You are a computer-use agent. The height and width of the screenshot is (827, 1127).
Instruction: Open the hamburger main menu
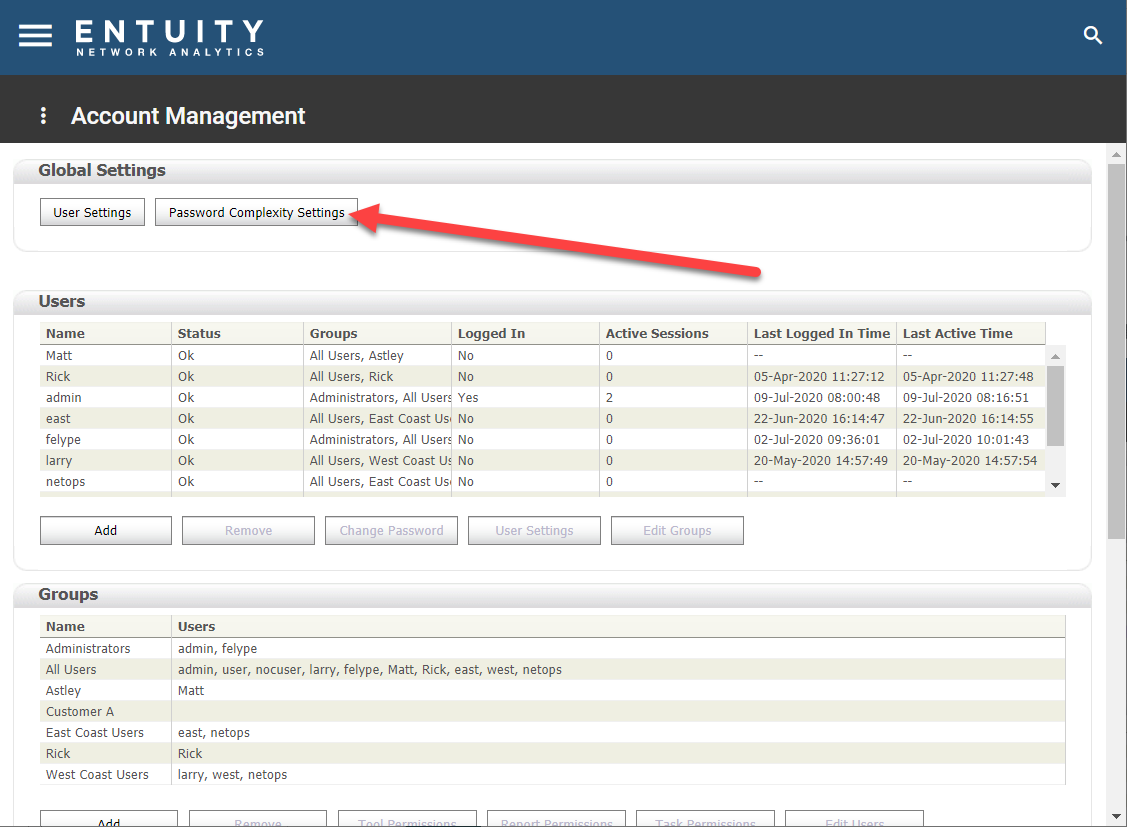pos(35,35)
